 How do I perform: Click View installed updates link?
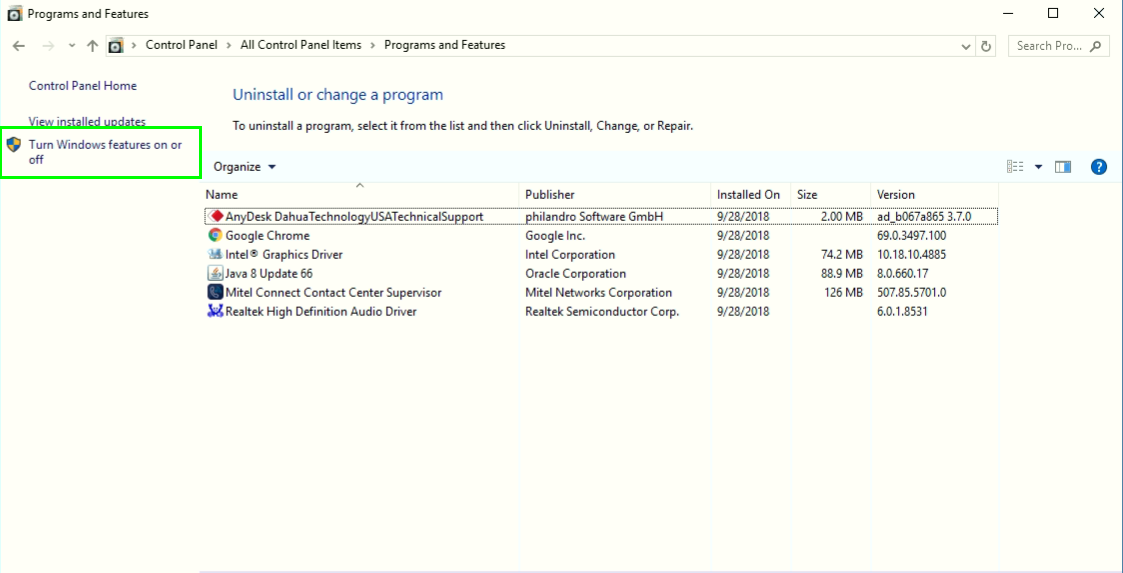tap(87, 122)
